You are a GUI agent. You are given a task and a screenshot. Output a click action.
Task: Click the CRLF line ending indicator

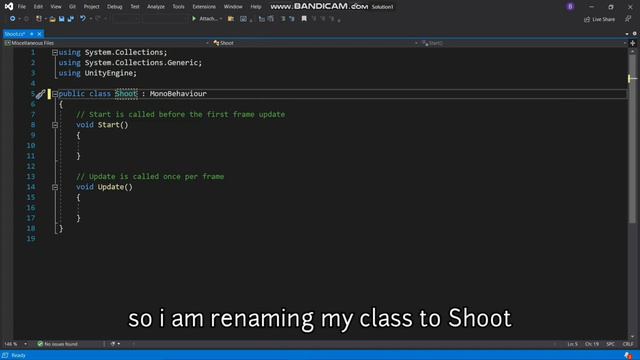tap(628, 344)
